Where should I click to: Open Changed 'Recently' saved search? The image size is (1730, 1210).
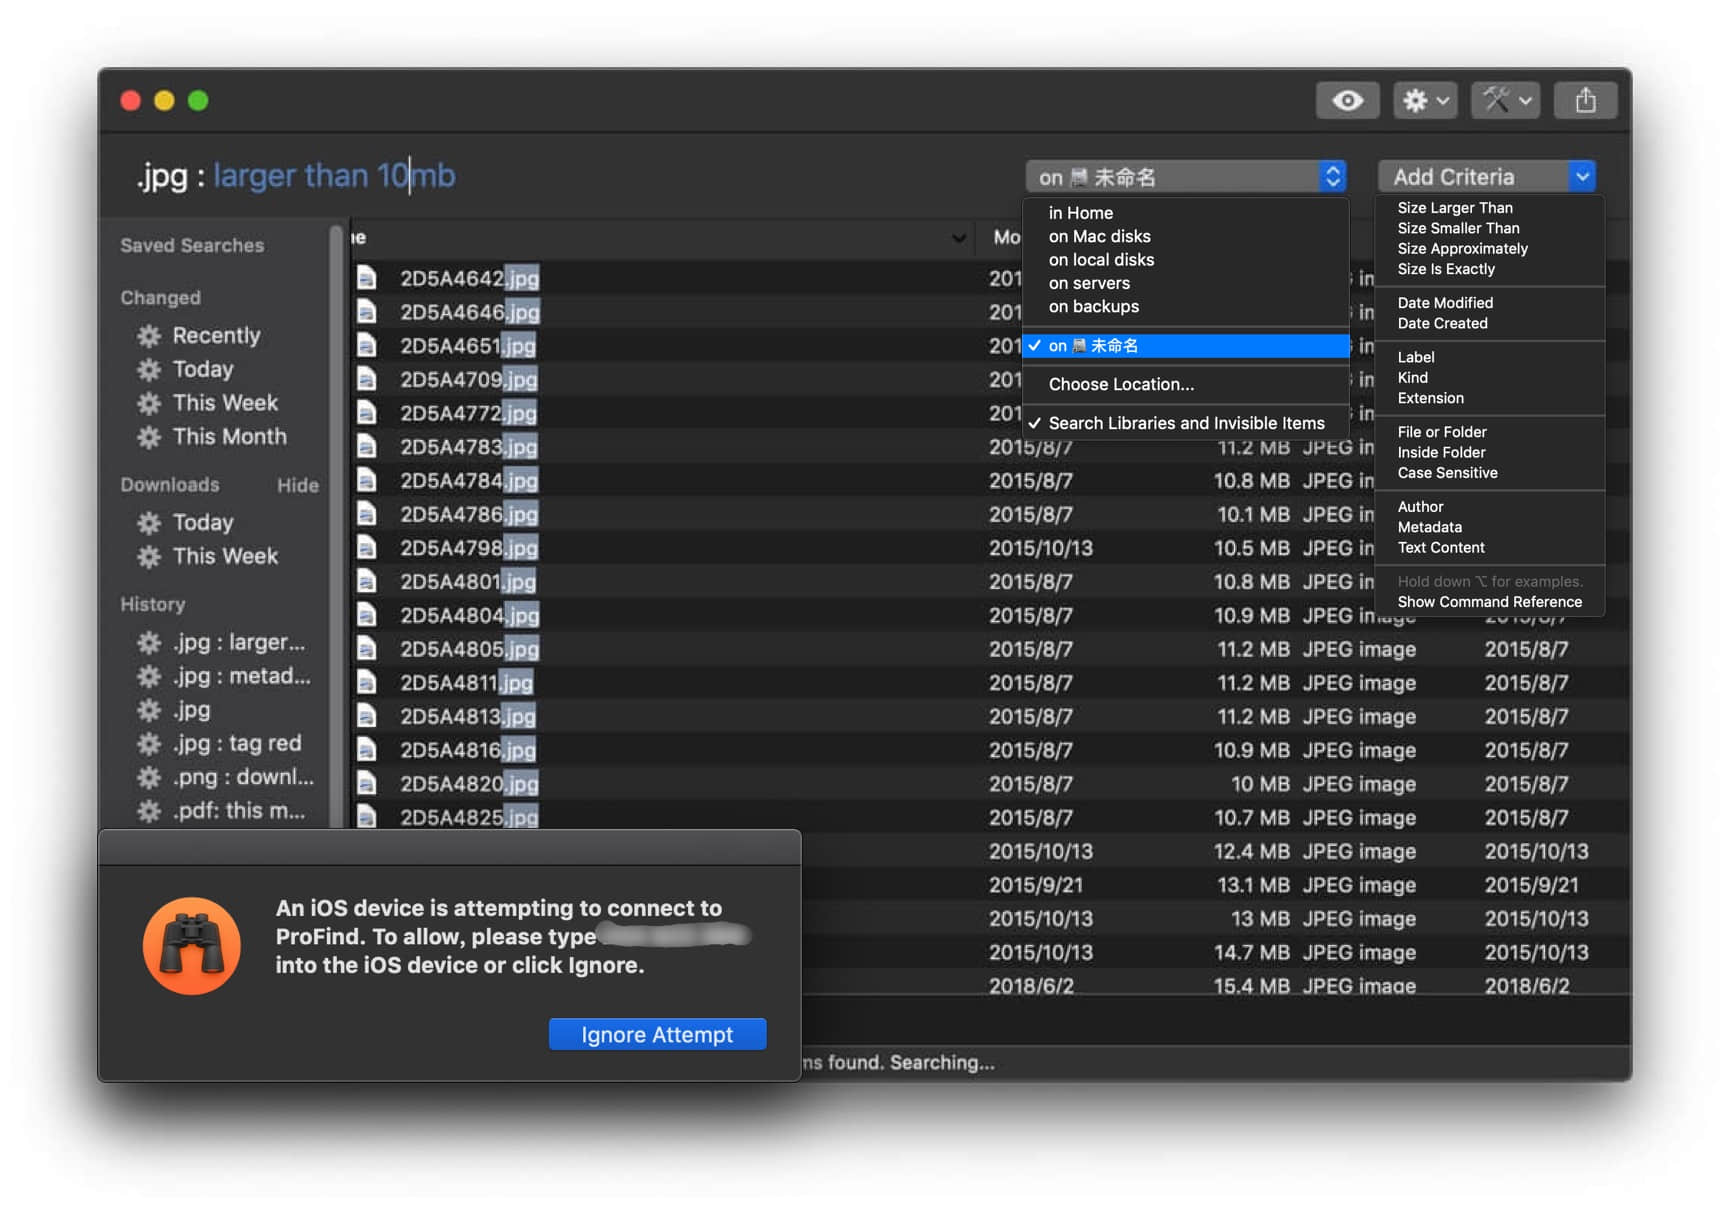(x=216, y=336)
